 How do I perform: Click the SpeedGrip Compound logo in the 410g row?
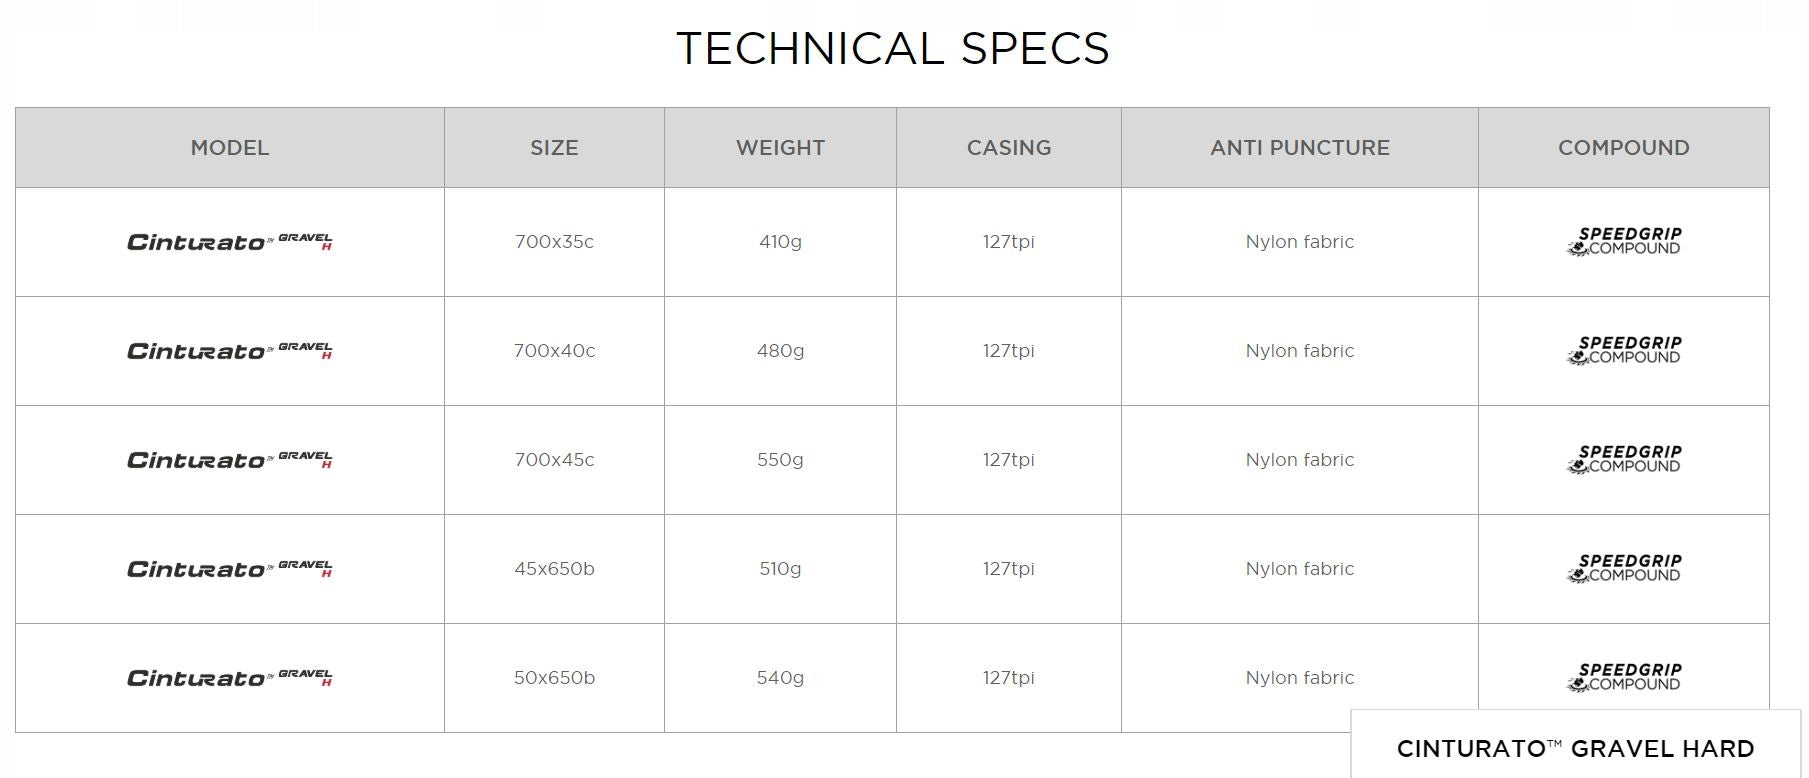(1624, 241)
